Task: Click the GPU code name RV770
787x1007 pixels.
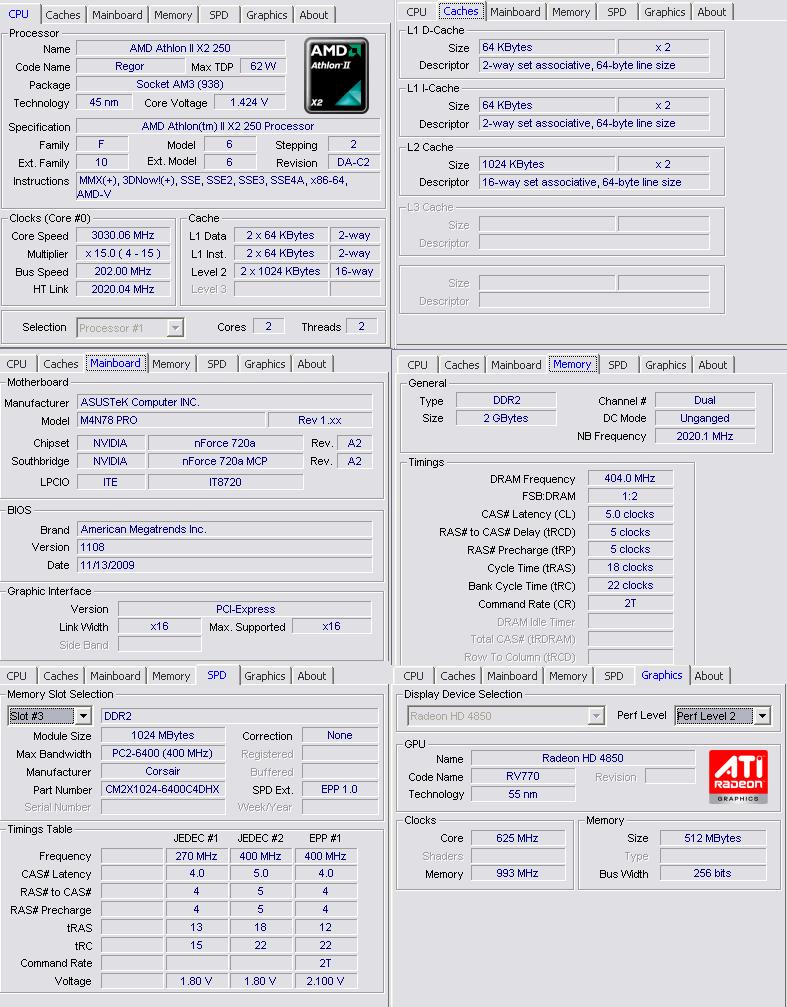Action: pyautogui.click(x=522, y=776)
